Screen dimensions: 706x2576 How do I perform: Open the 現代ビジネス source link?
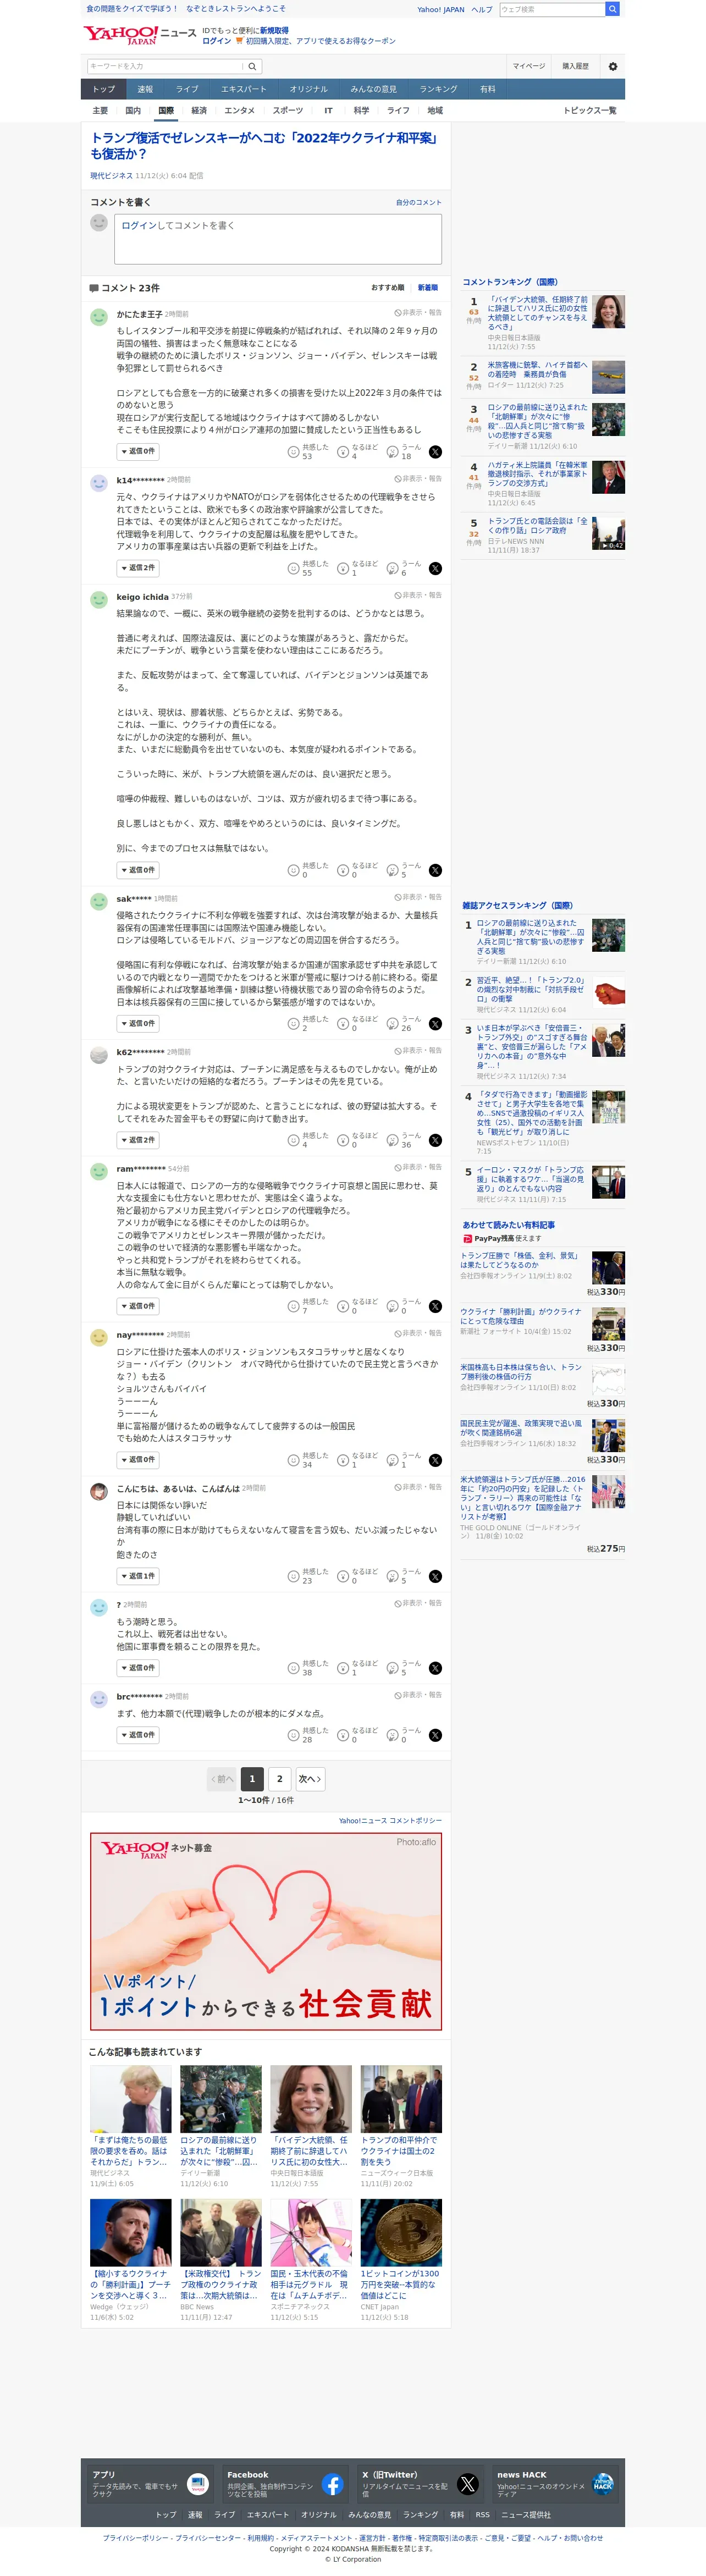coord(111,176)
